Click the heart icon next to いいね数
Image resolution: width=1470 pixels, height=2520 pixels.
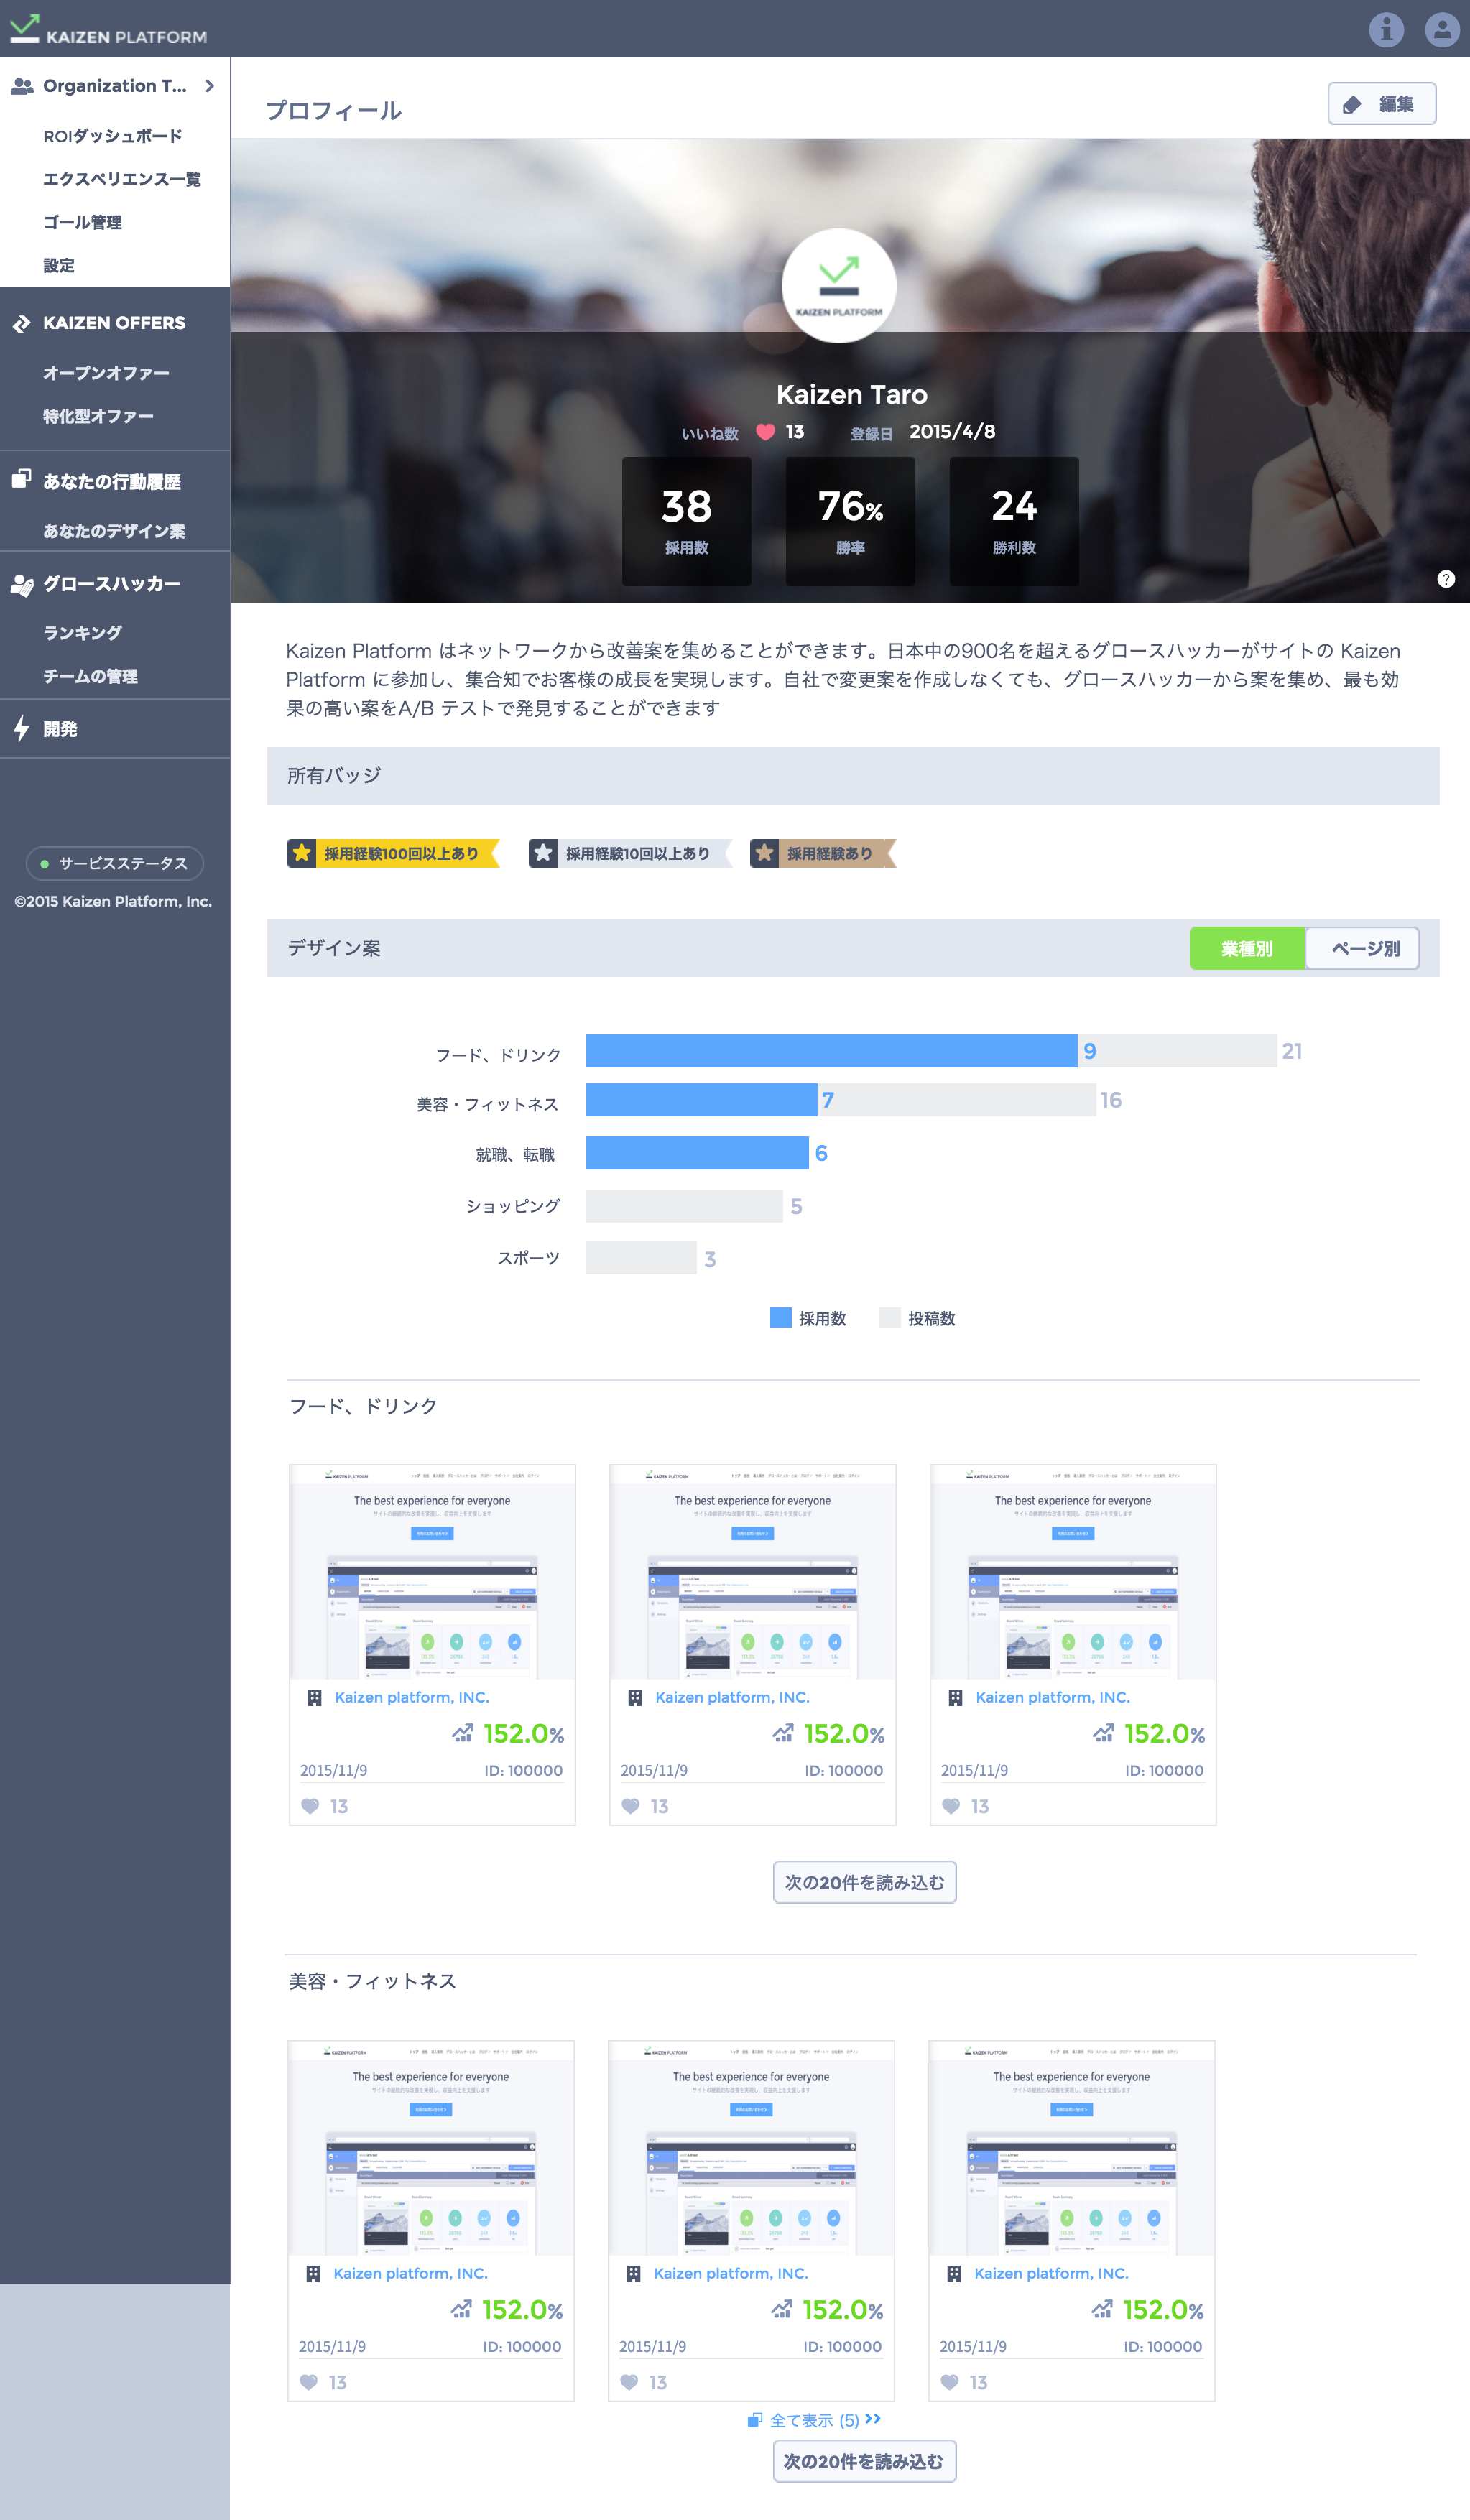(x=766, y=432)
